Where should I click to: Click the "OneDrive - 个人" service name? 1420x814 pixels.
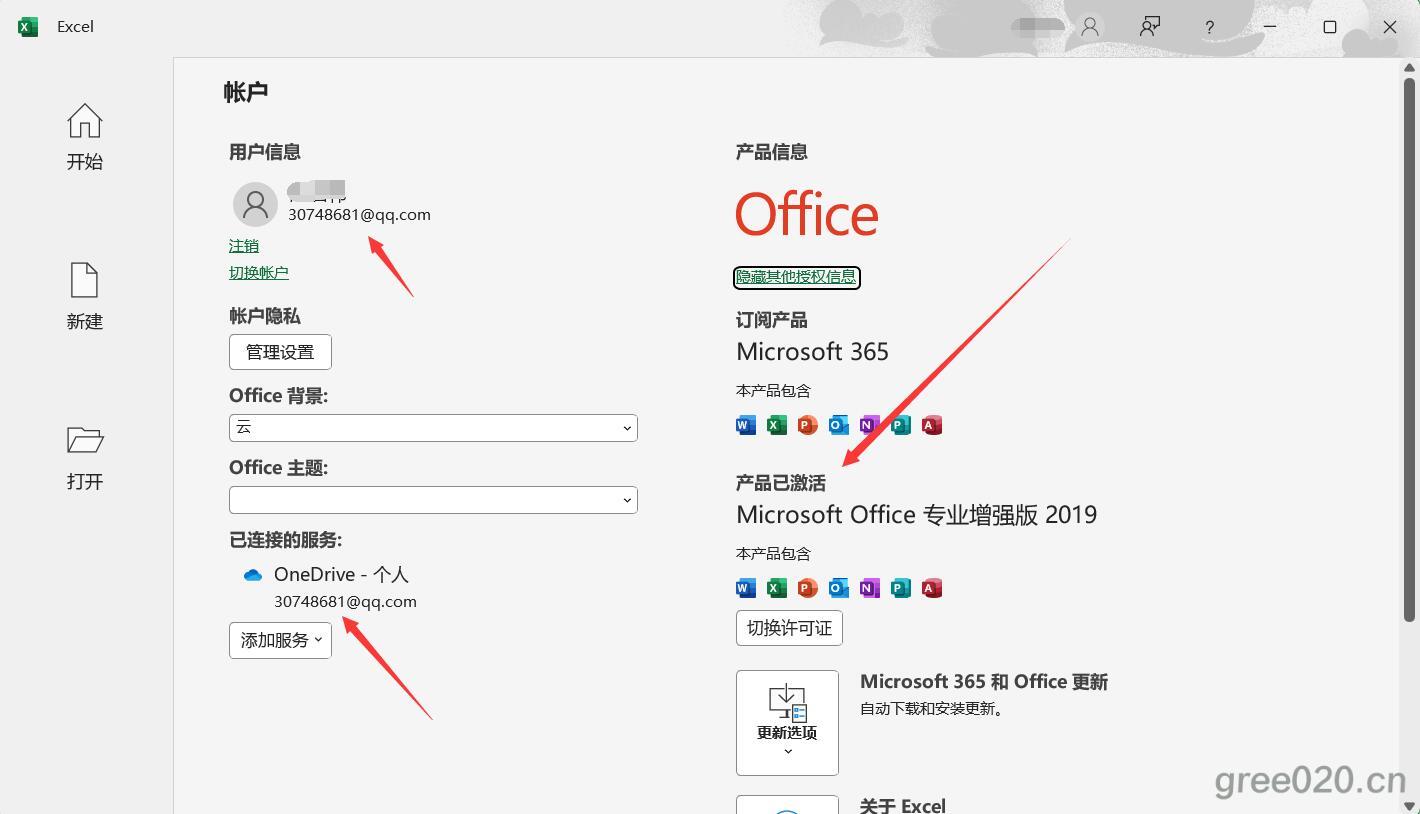[341, 575]
